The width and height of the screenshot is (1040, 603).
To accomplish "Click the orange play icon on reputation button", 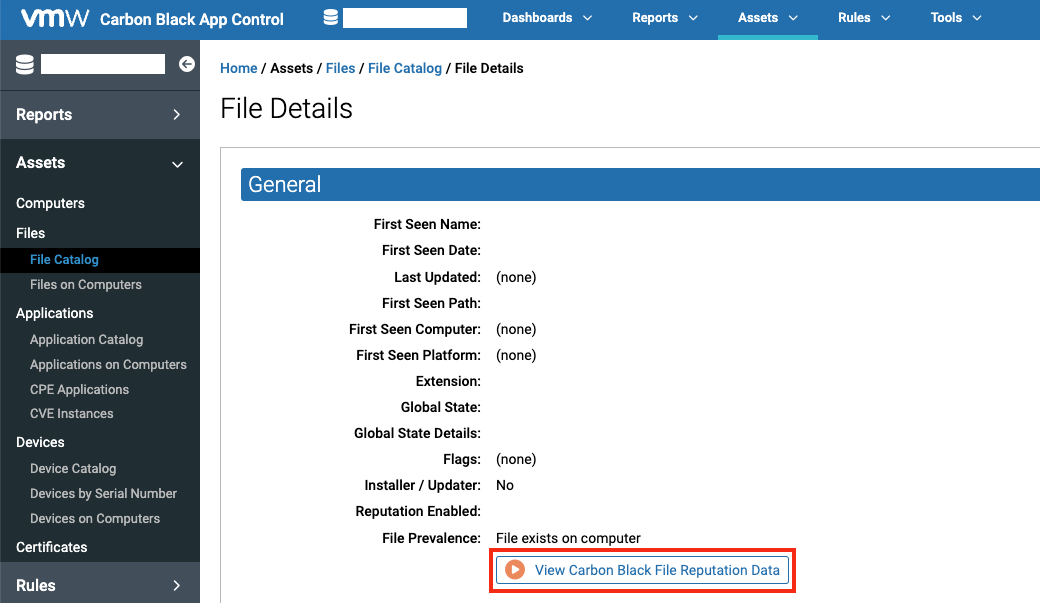I will click(515, 570).
